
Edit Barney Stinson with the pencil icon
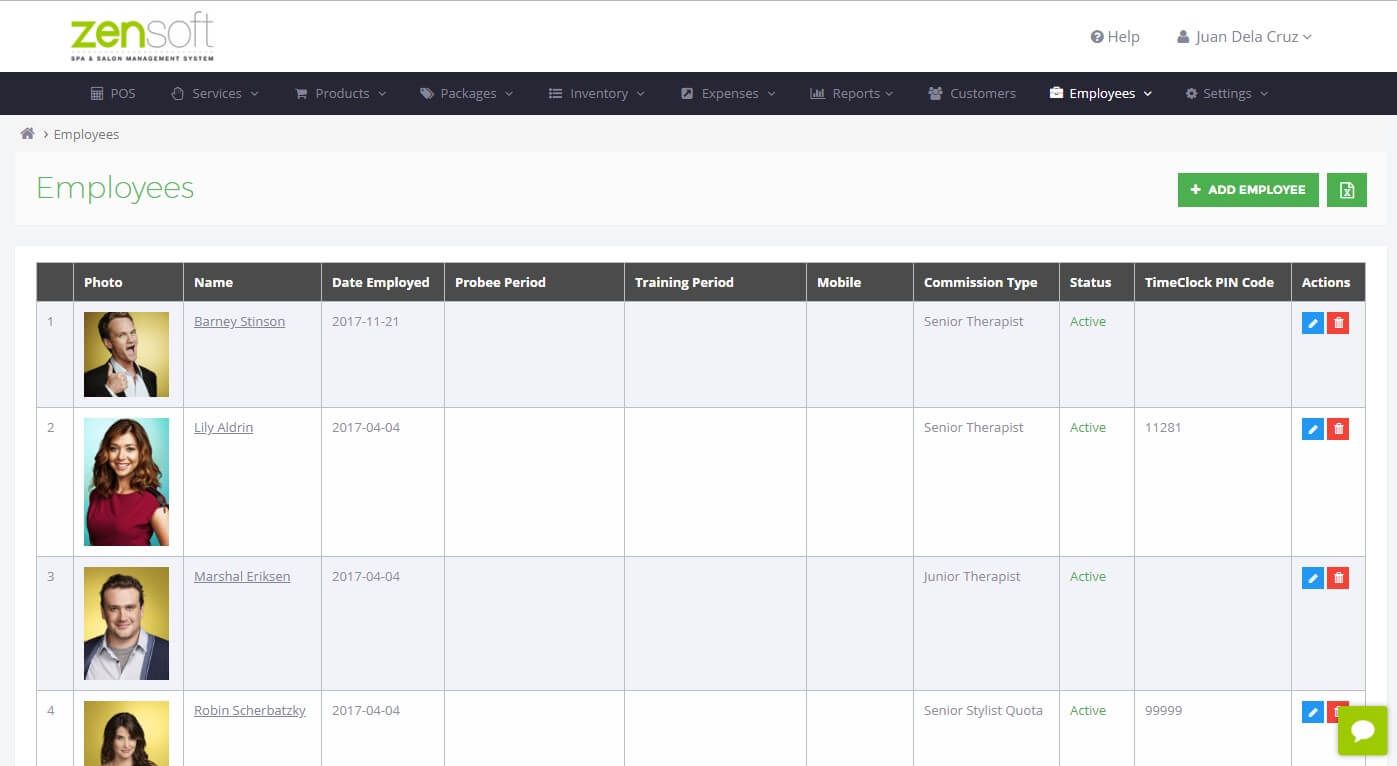1313,323
